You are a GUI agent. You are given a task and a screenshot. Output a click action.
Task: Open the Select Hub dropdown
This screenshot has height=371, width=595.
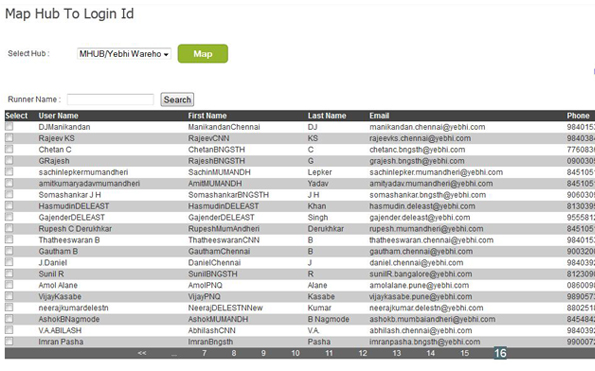(124, 54)
